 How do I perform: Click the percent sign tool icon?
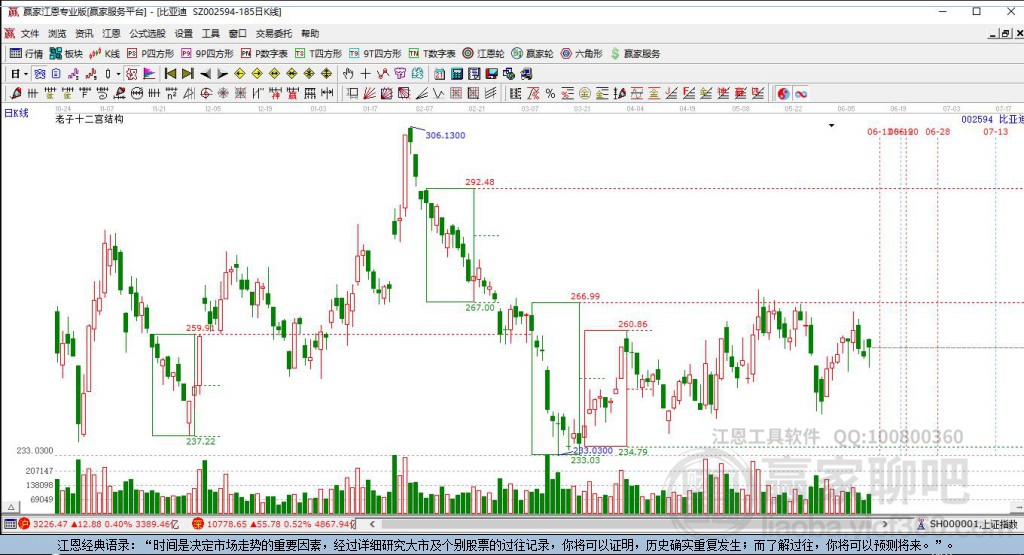click(x=551, y=93)
